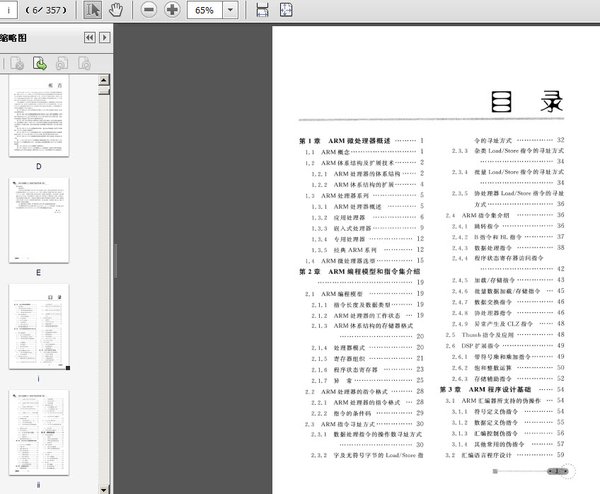600x494 pixels.
Task: Click contents entry 2.1.6 程序状态寄存器
Action: pos(367,369)
